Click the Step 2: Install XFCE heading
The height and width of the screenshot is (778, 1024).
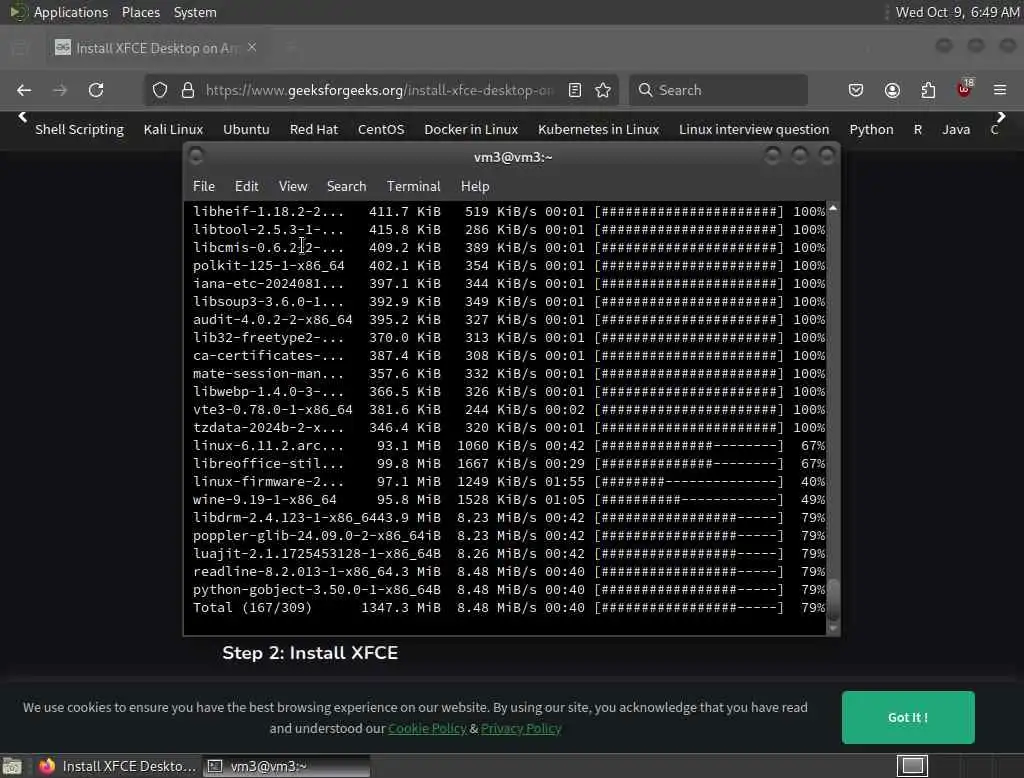[310, 653]
